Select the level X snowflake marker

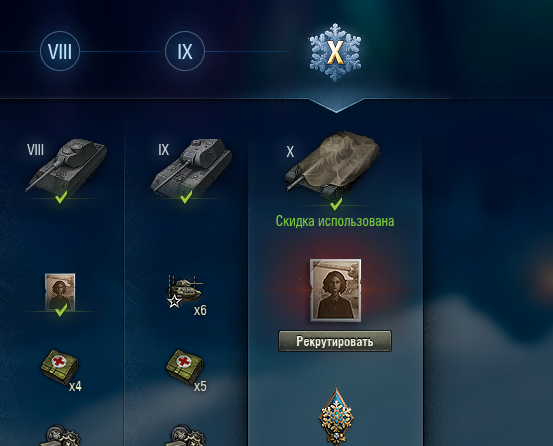click(x=335, y=52)
